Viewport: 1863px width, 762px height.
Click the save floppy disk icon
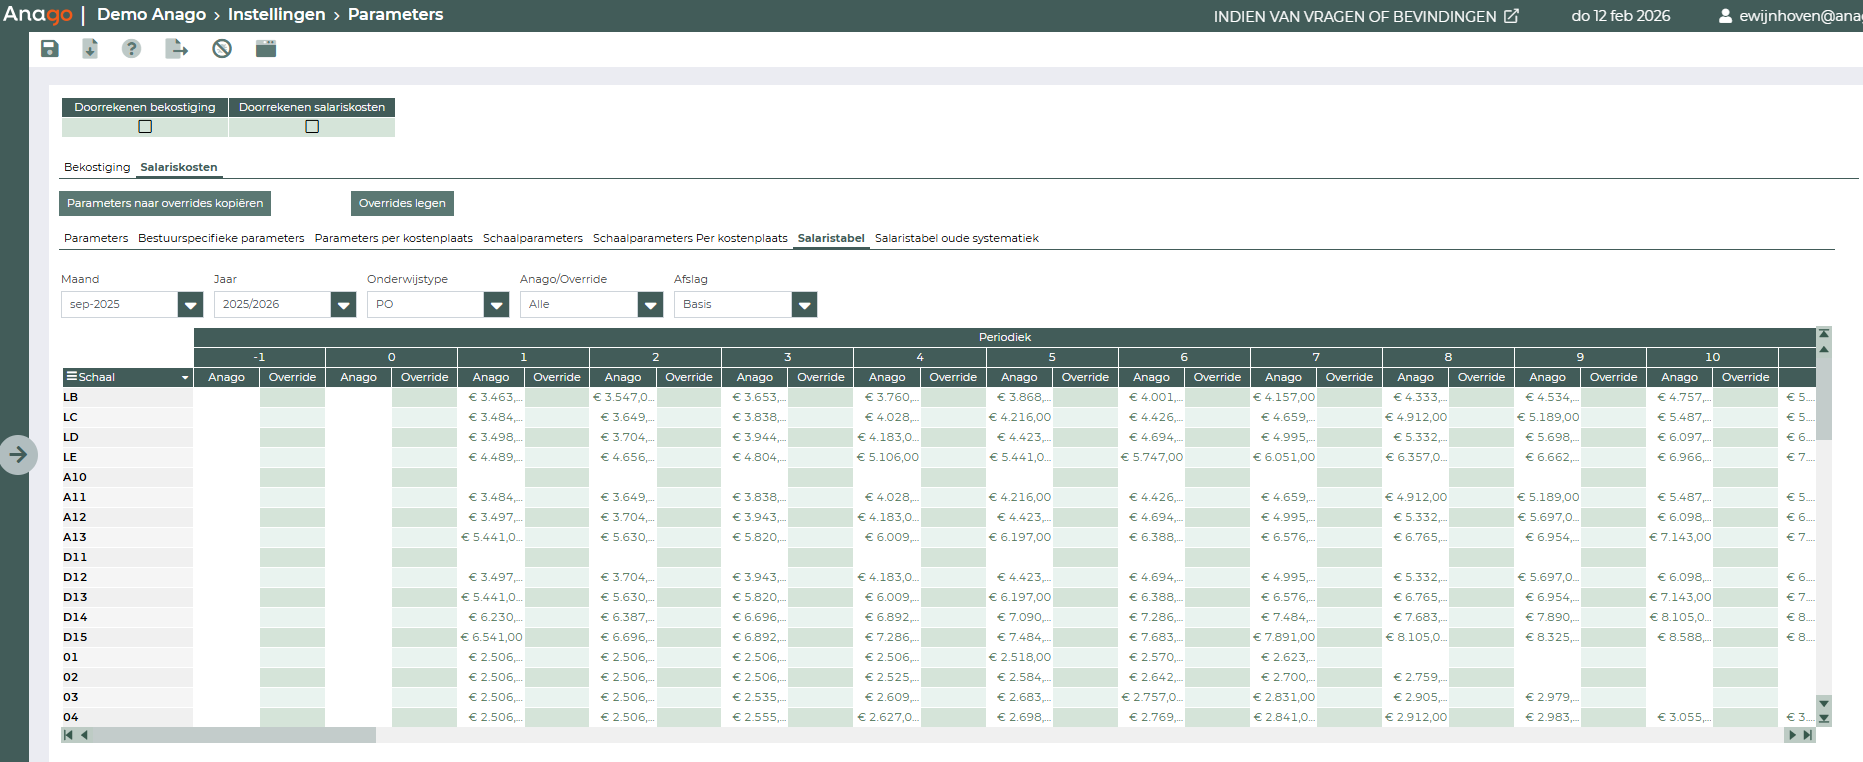point(50,49)
